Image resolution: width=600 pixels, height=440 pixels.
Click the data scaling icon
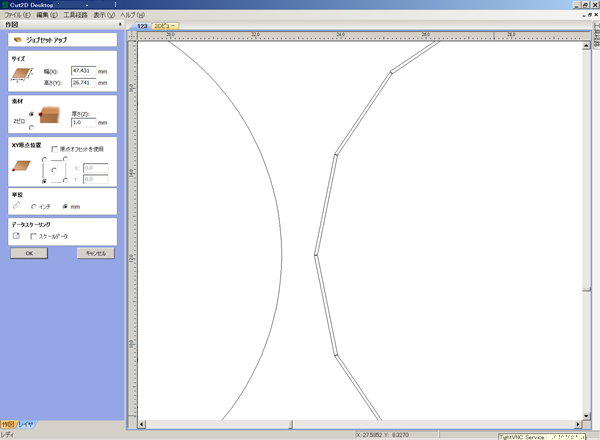16,236
